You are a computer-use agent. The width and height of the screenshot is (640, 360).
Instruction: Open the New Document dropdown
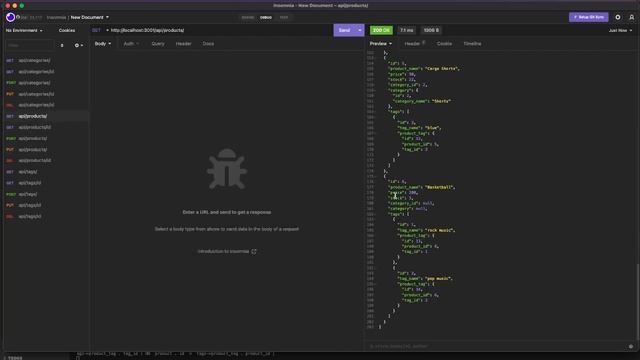tap(90, 17)
